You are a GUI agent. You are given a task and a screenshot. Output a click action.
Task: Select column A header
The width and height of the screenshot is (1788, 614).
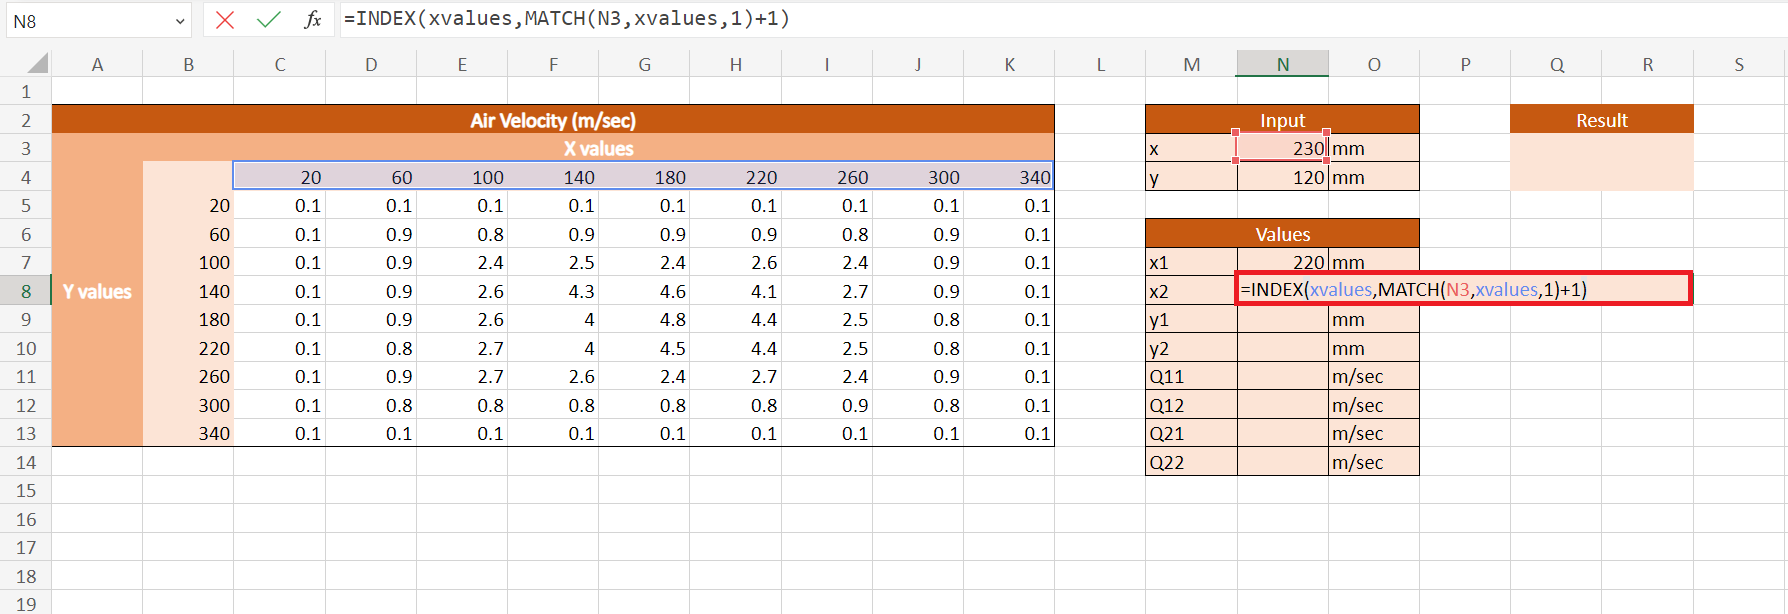click(97, 65)
